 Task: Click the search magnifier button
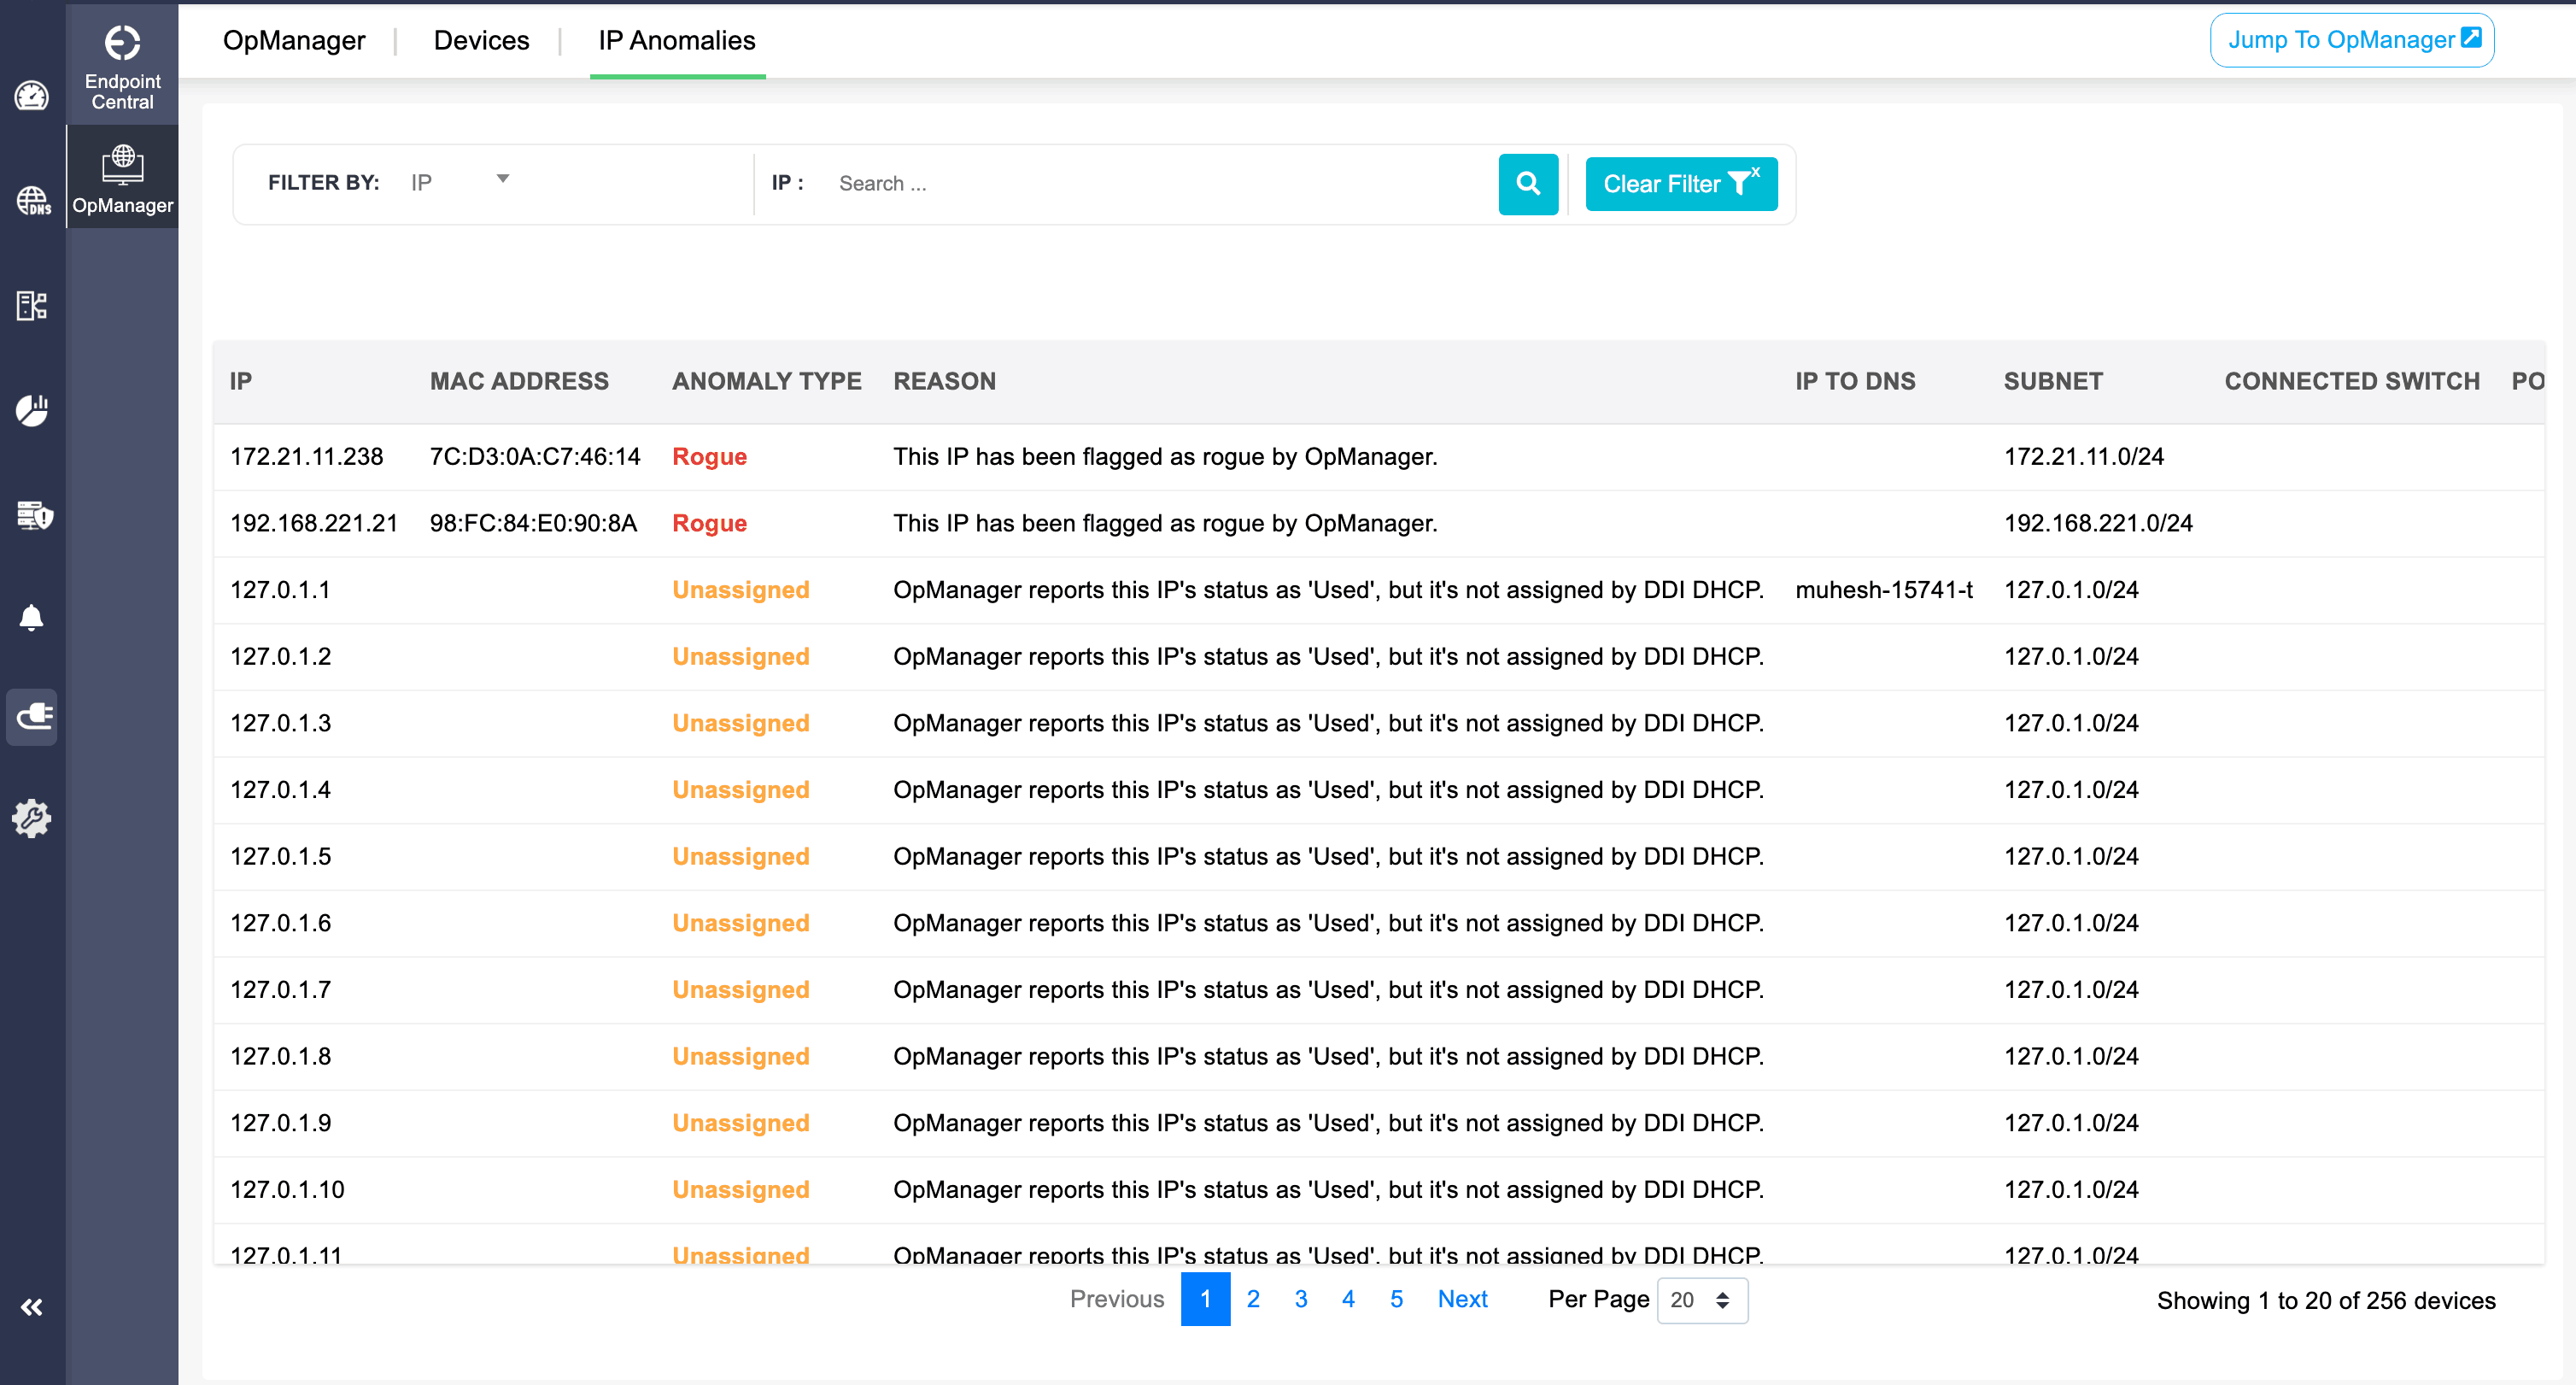tap(1528, 184)
